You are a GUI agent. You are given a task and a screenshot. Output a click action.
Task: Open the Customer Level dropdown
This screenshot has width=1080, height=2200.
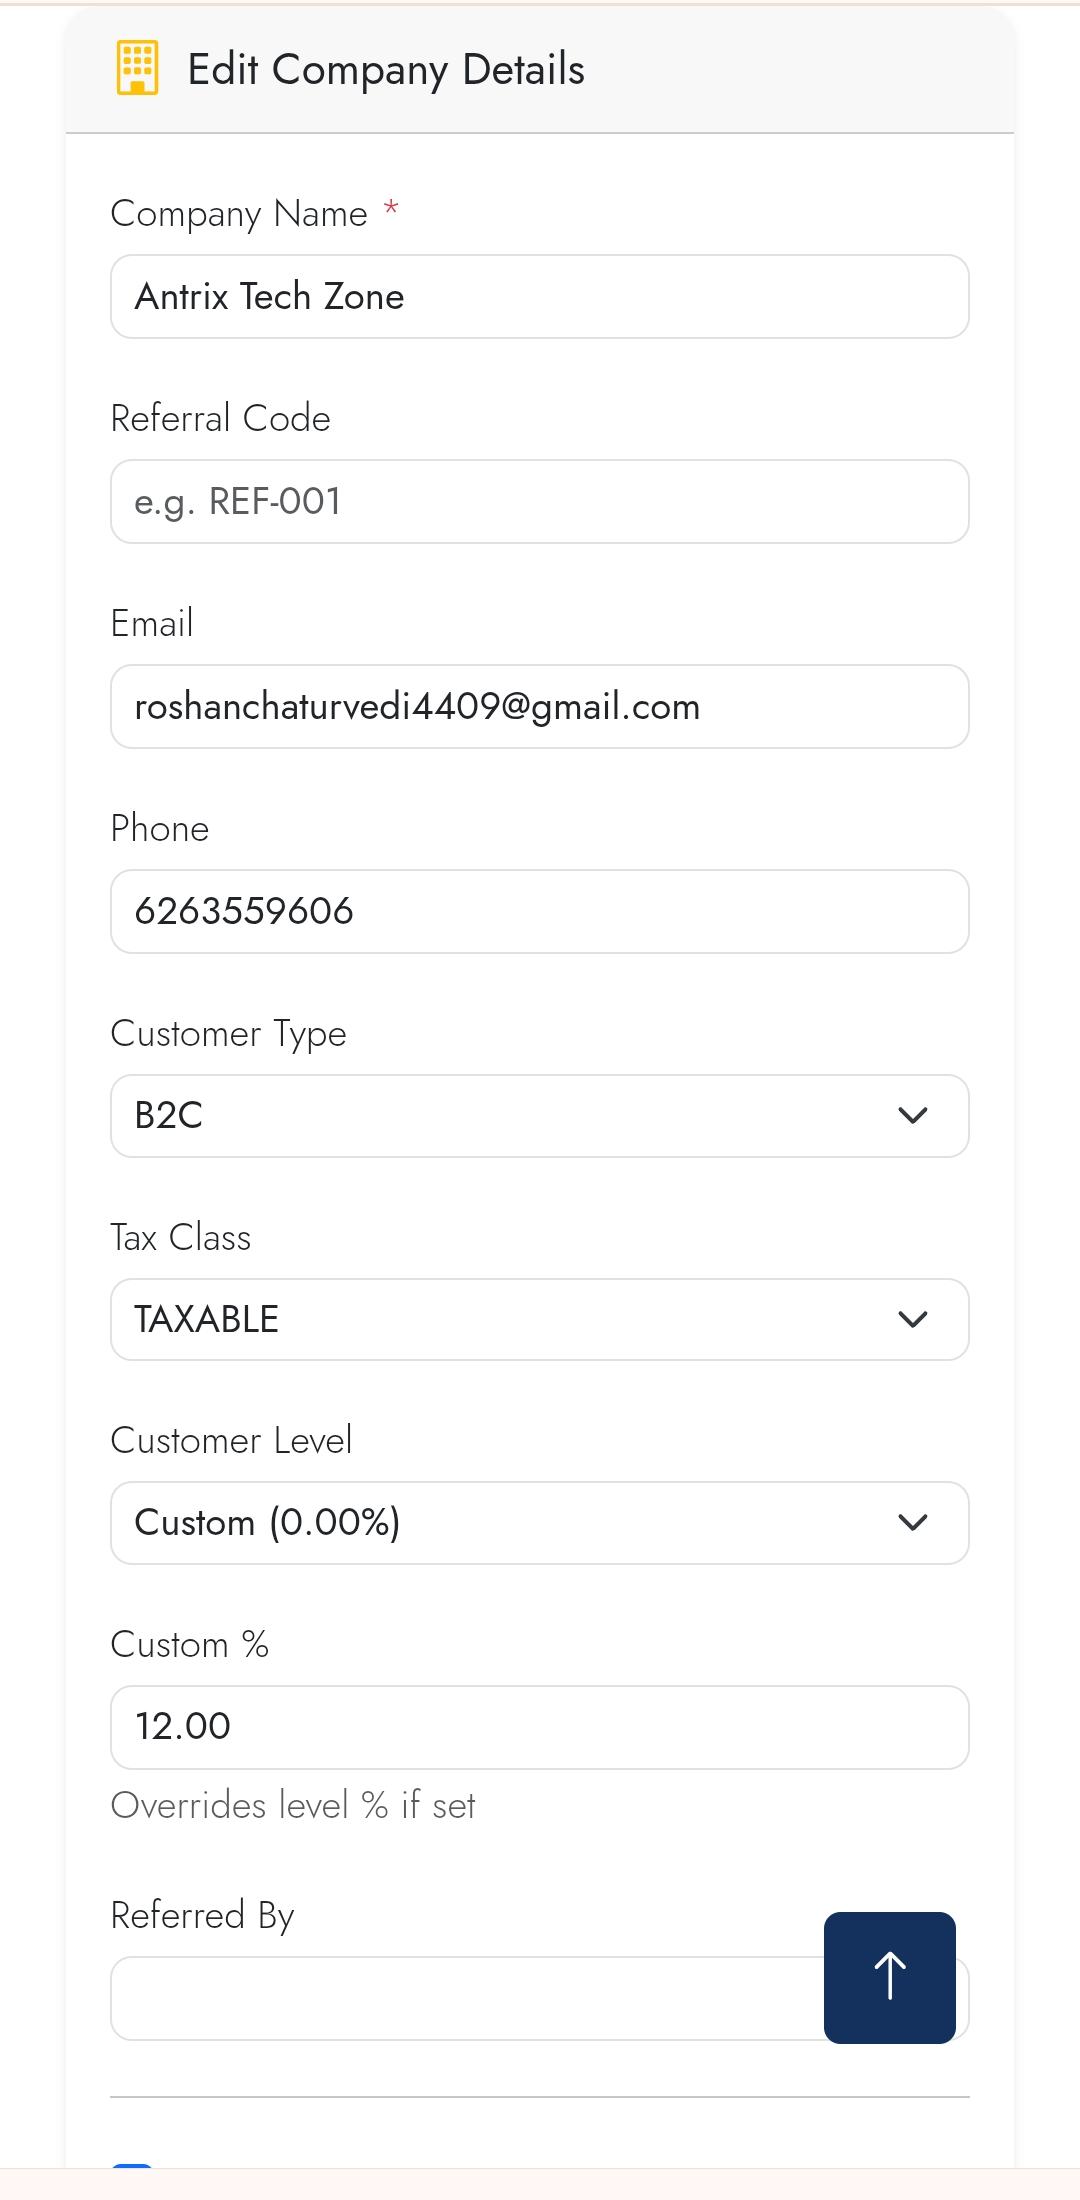[539, 1523]
